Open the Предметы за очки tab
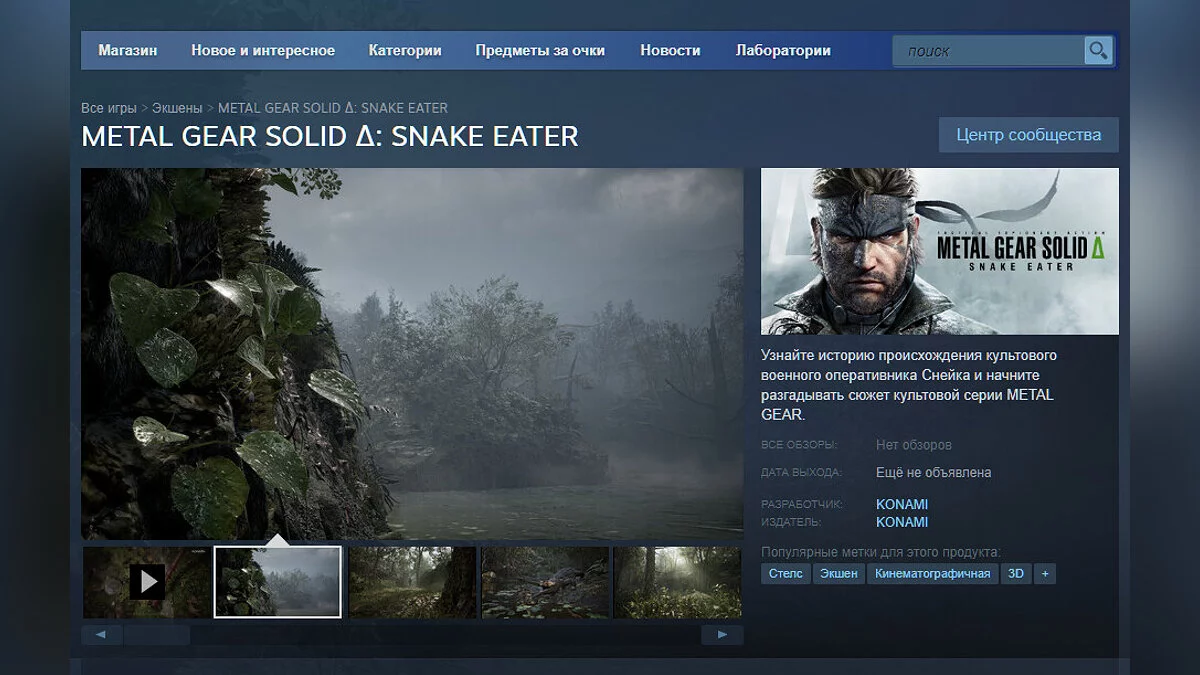 click(x=540, y=50)
